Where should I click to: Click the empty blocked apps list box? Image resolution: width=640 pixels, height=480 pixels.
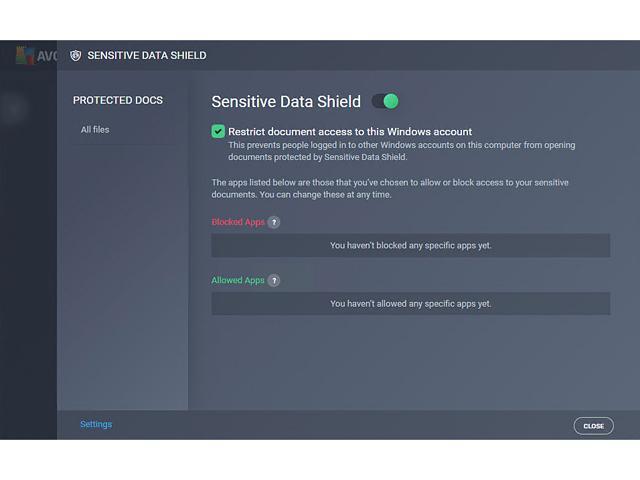tap(410, 245)
